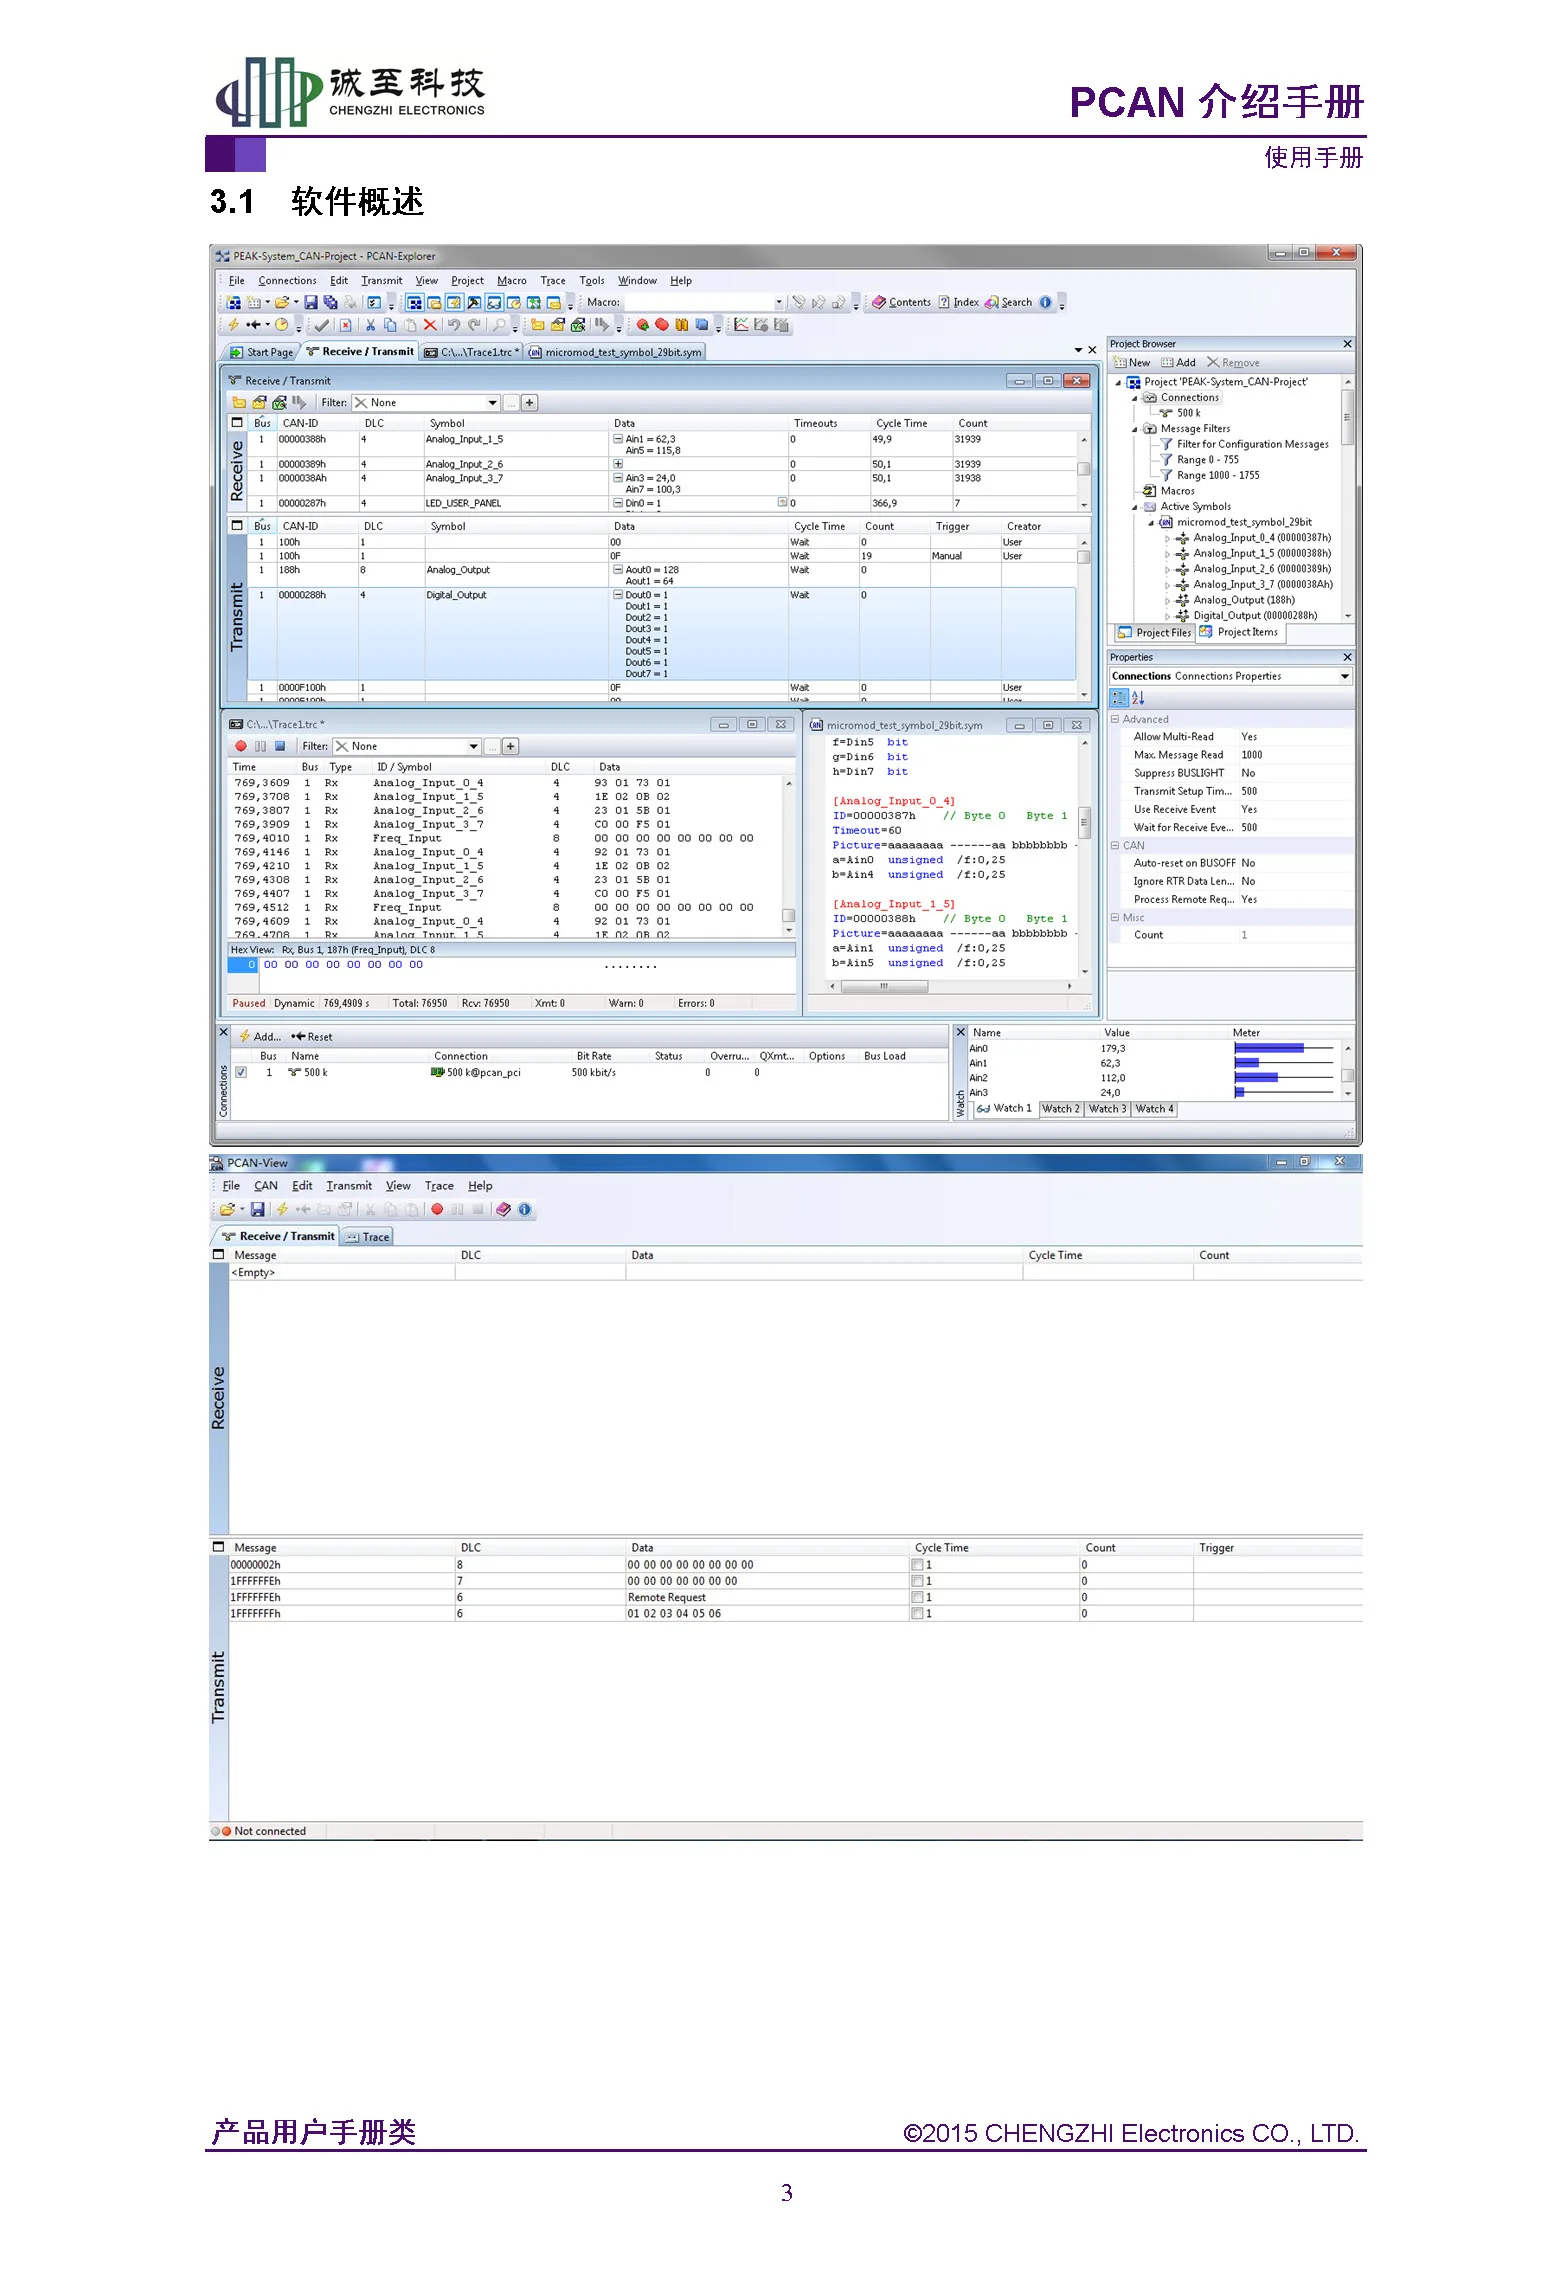Screen dimensions: 1557x2272
Task: Open the Transmit menu in PCAN-Explorer
Action: [x=381, y=281]
